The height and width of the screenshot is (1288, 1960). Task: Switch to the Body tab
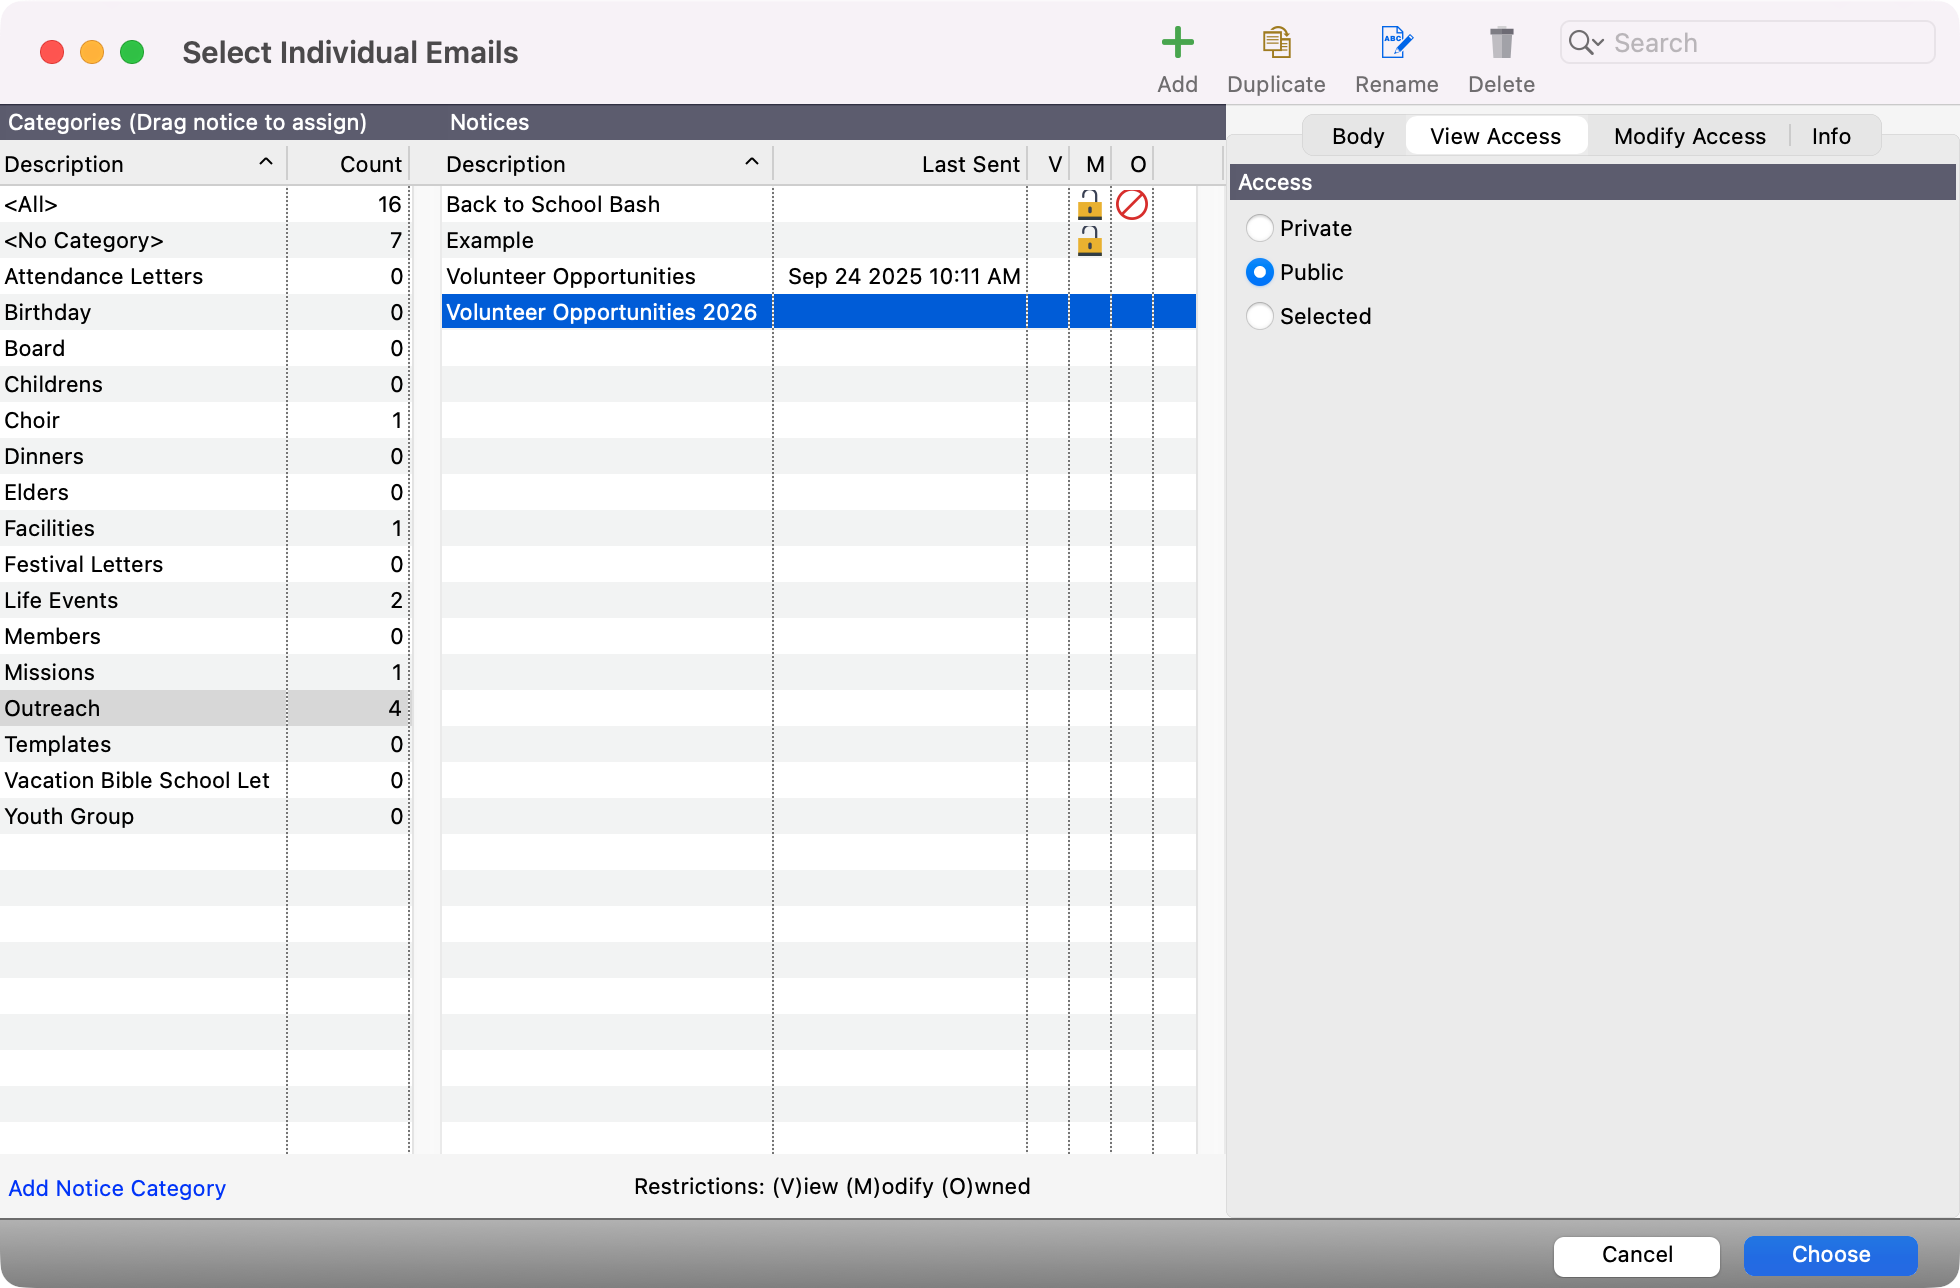(1357, 136)
